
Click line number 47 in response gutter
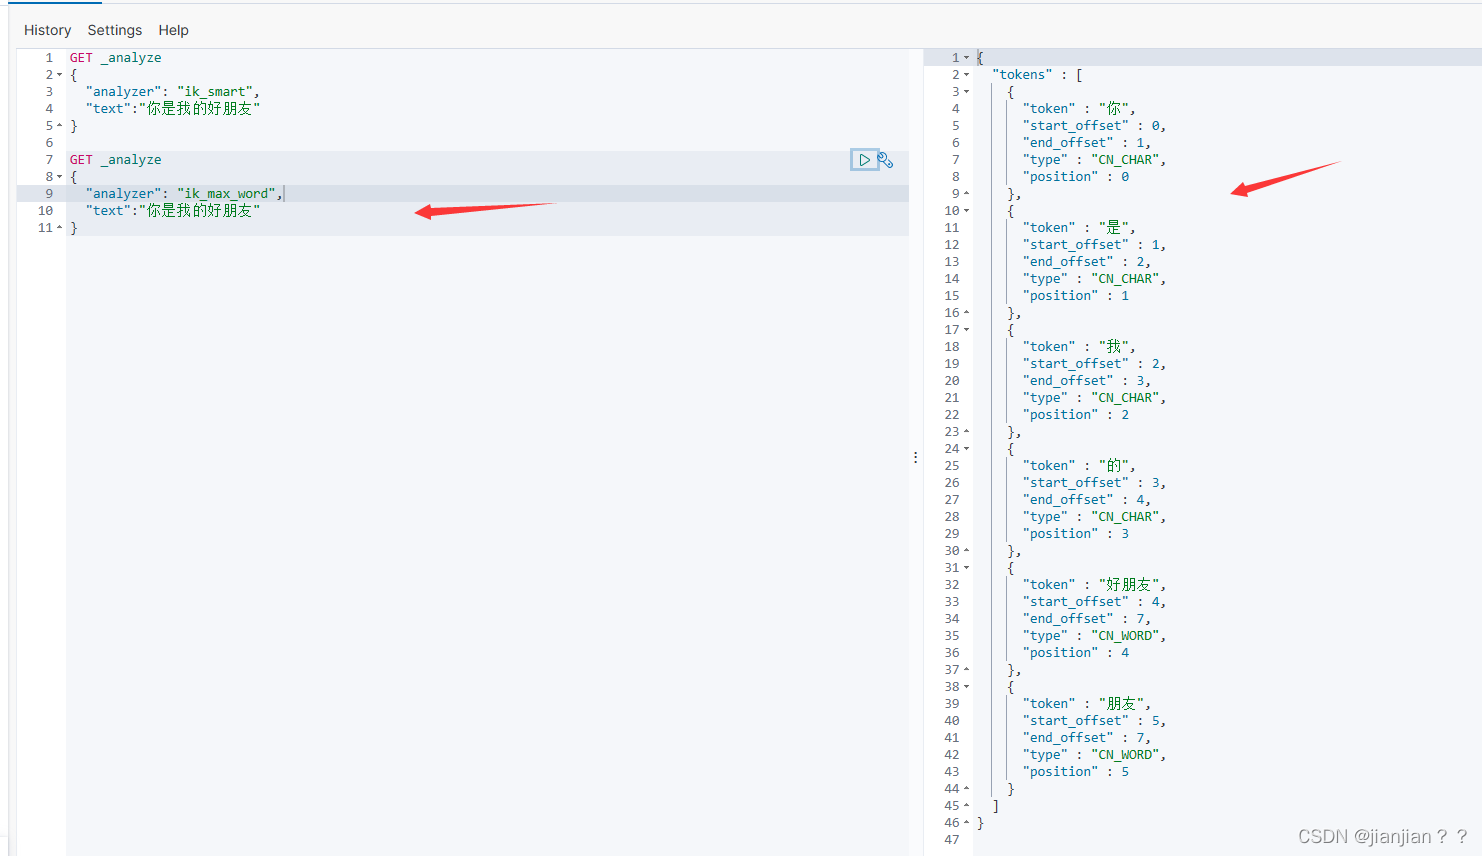(952, 840)
